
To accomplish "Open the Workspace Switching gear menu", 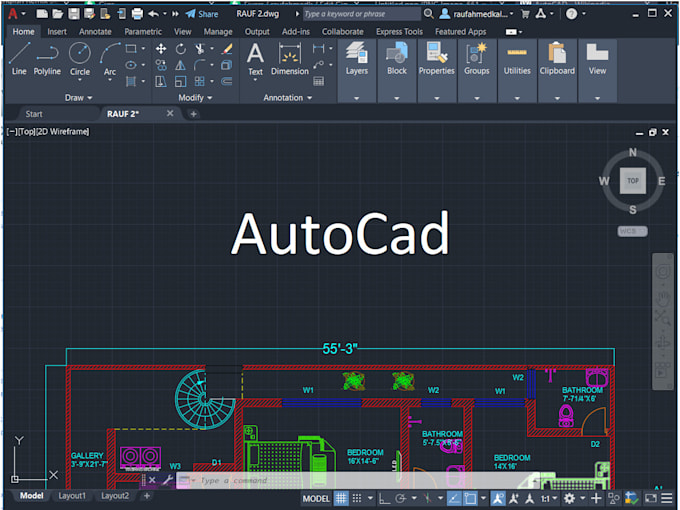I will 570,498.
